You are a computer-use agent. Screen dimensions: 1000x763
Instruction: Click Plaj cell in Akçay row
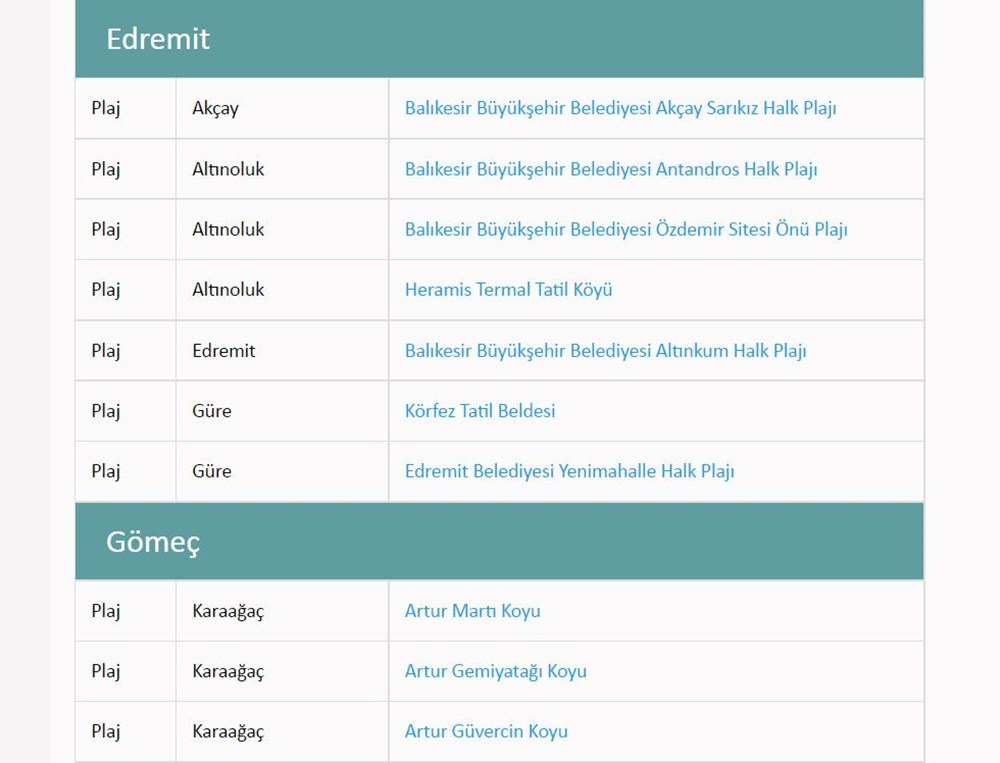click(106, 108)
